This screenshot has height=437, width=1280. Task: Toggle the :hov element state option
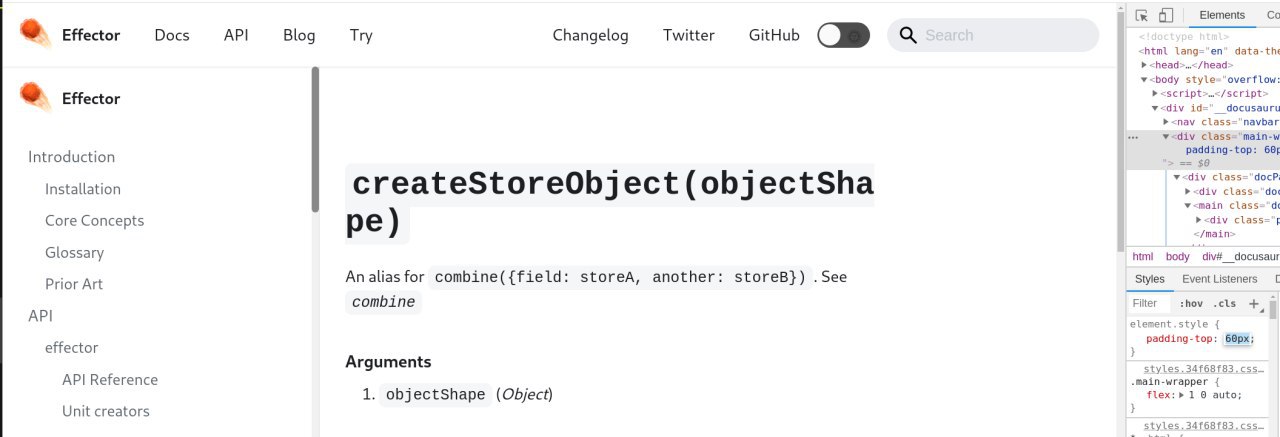pyautogui.click(x=1191, y=303)
